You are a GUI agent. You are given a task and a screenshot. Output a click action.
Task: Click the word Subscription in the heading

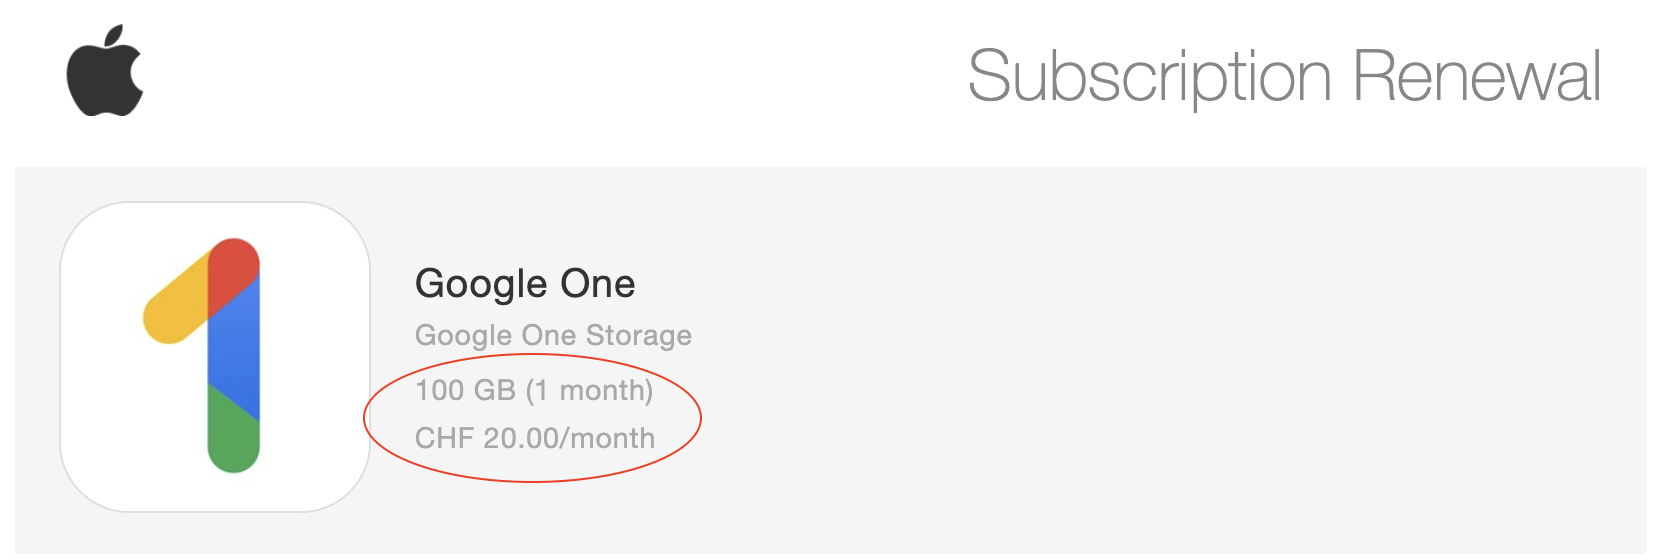coord(1150,77)
